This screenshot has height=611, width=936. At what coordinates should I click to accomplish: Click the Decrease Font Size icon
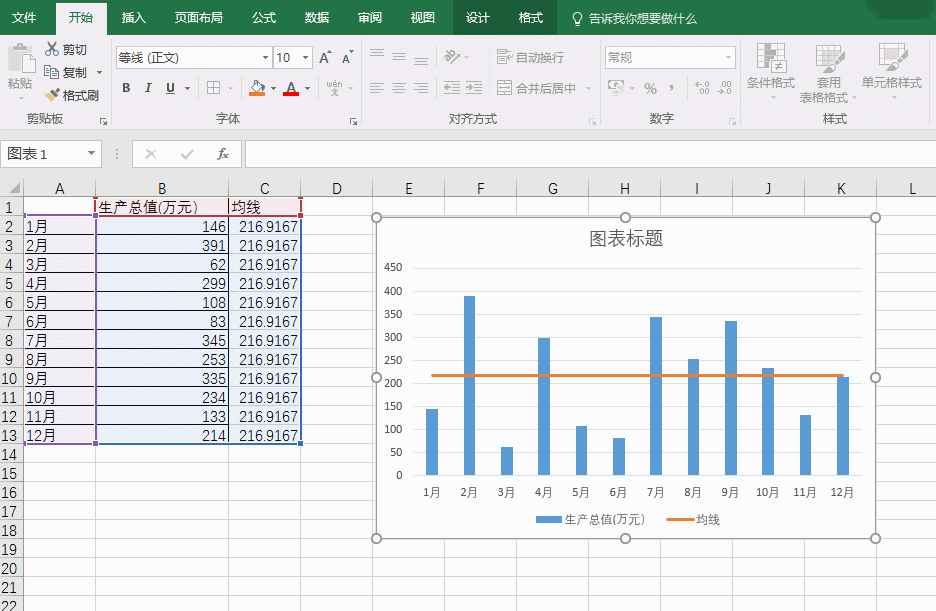[346, 58]
